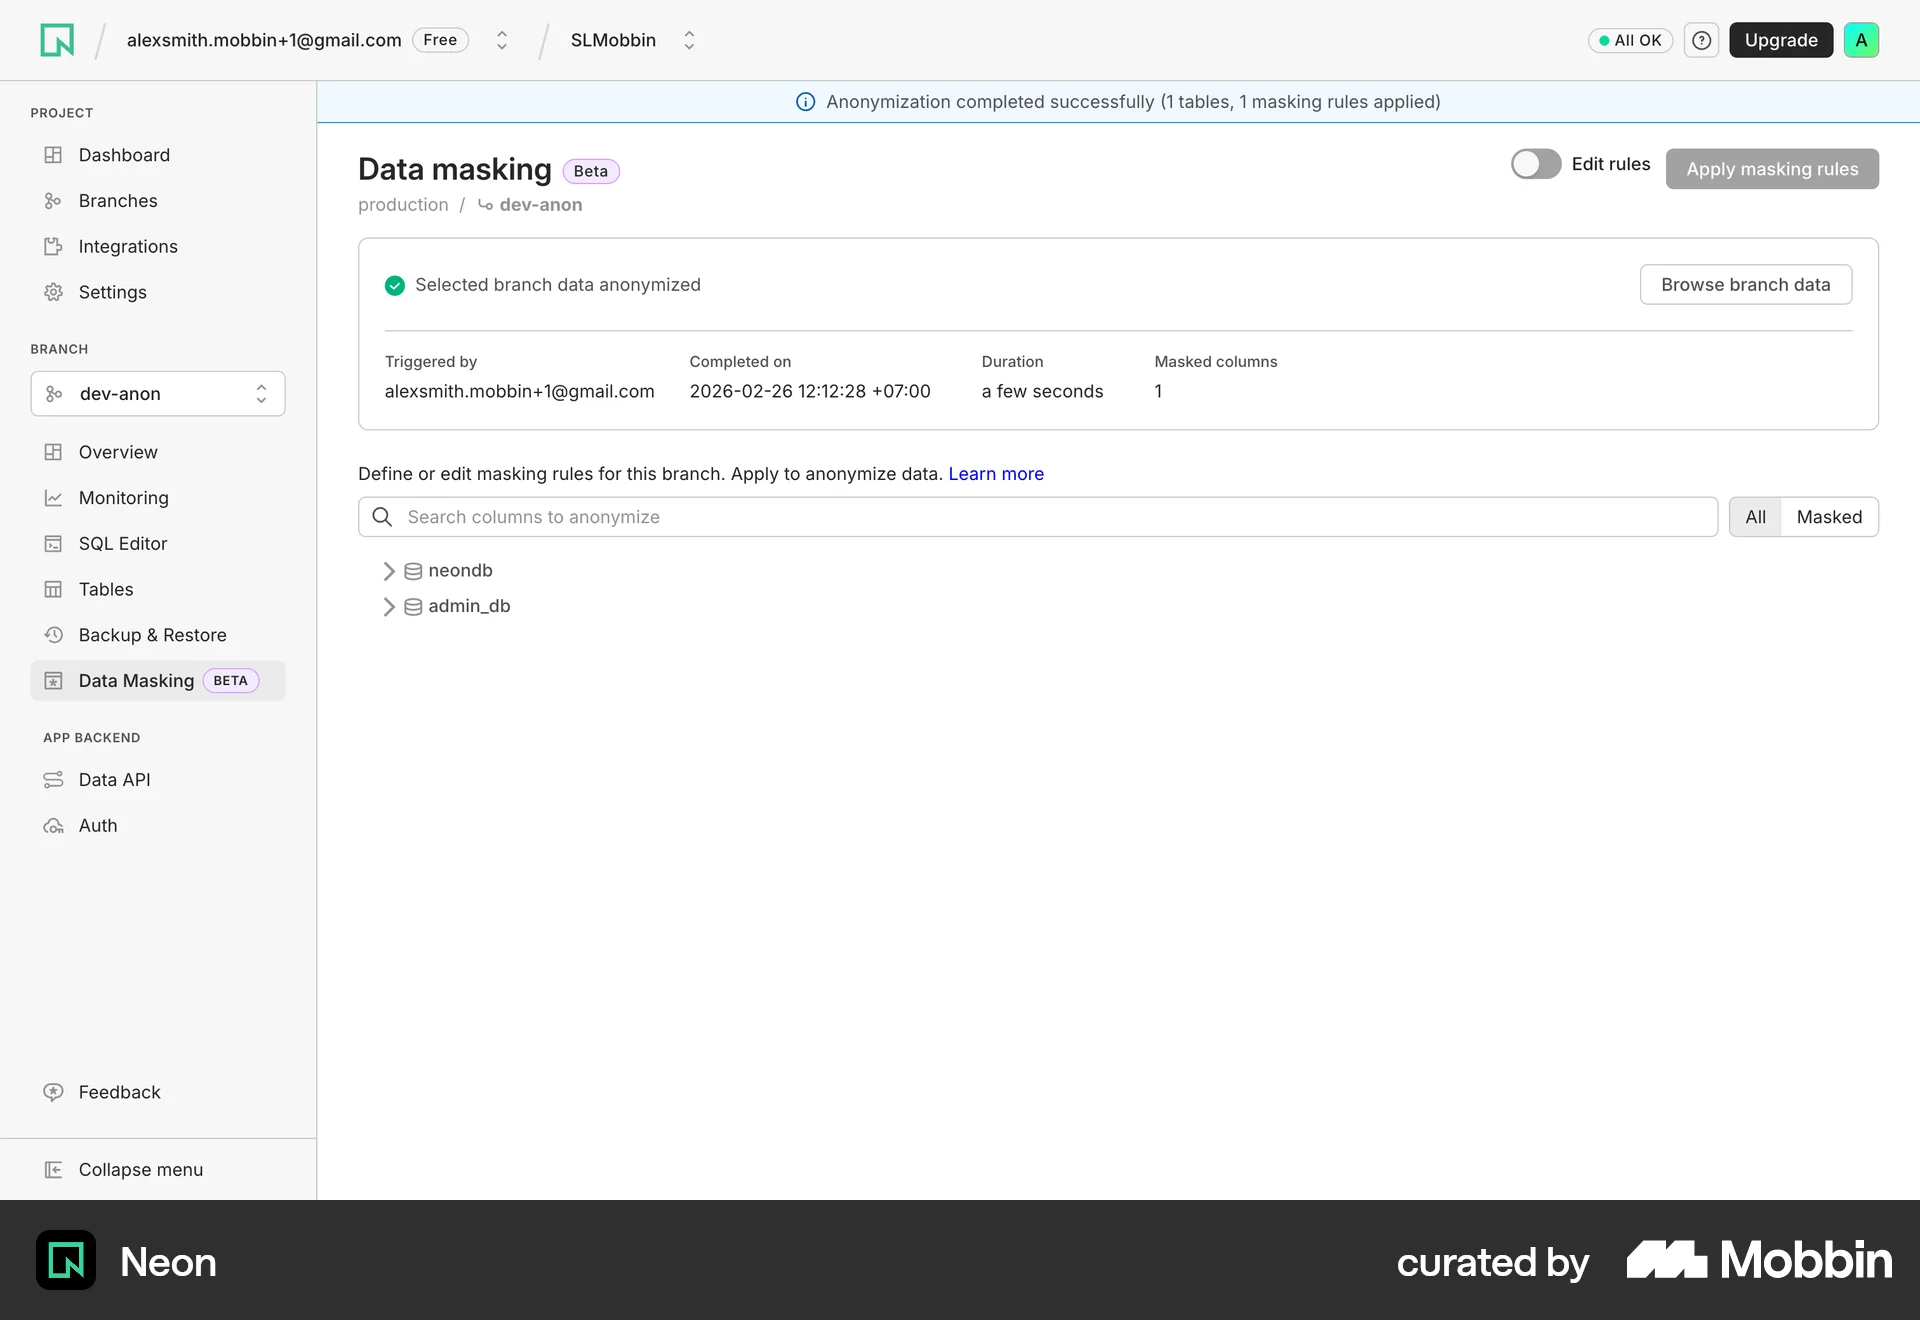Click the Beta badge beside Data masking
This screenshot has width=1920, height=1320.
point(591,171)
